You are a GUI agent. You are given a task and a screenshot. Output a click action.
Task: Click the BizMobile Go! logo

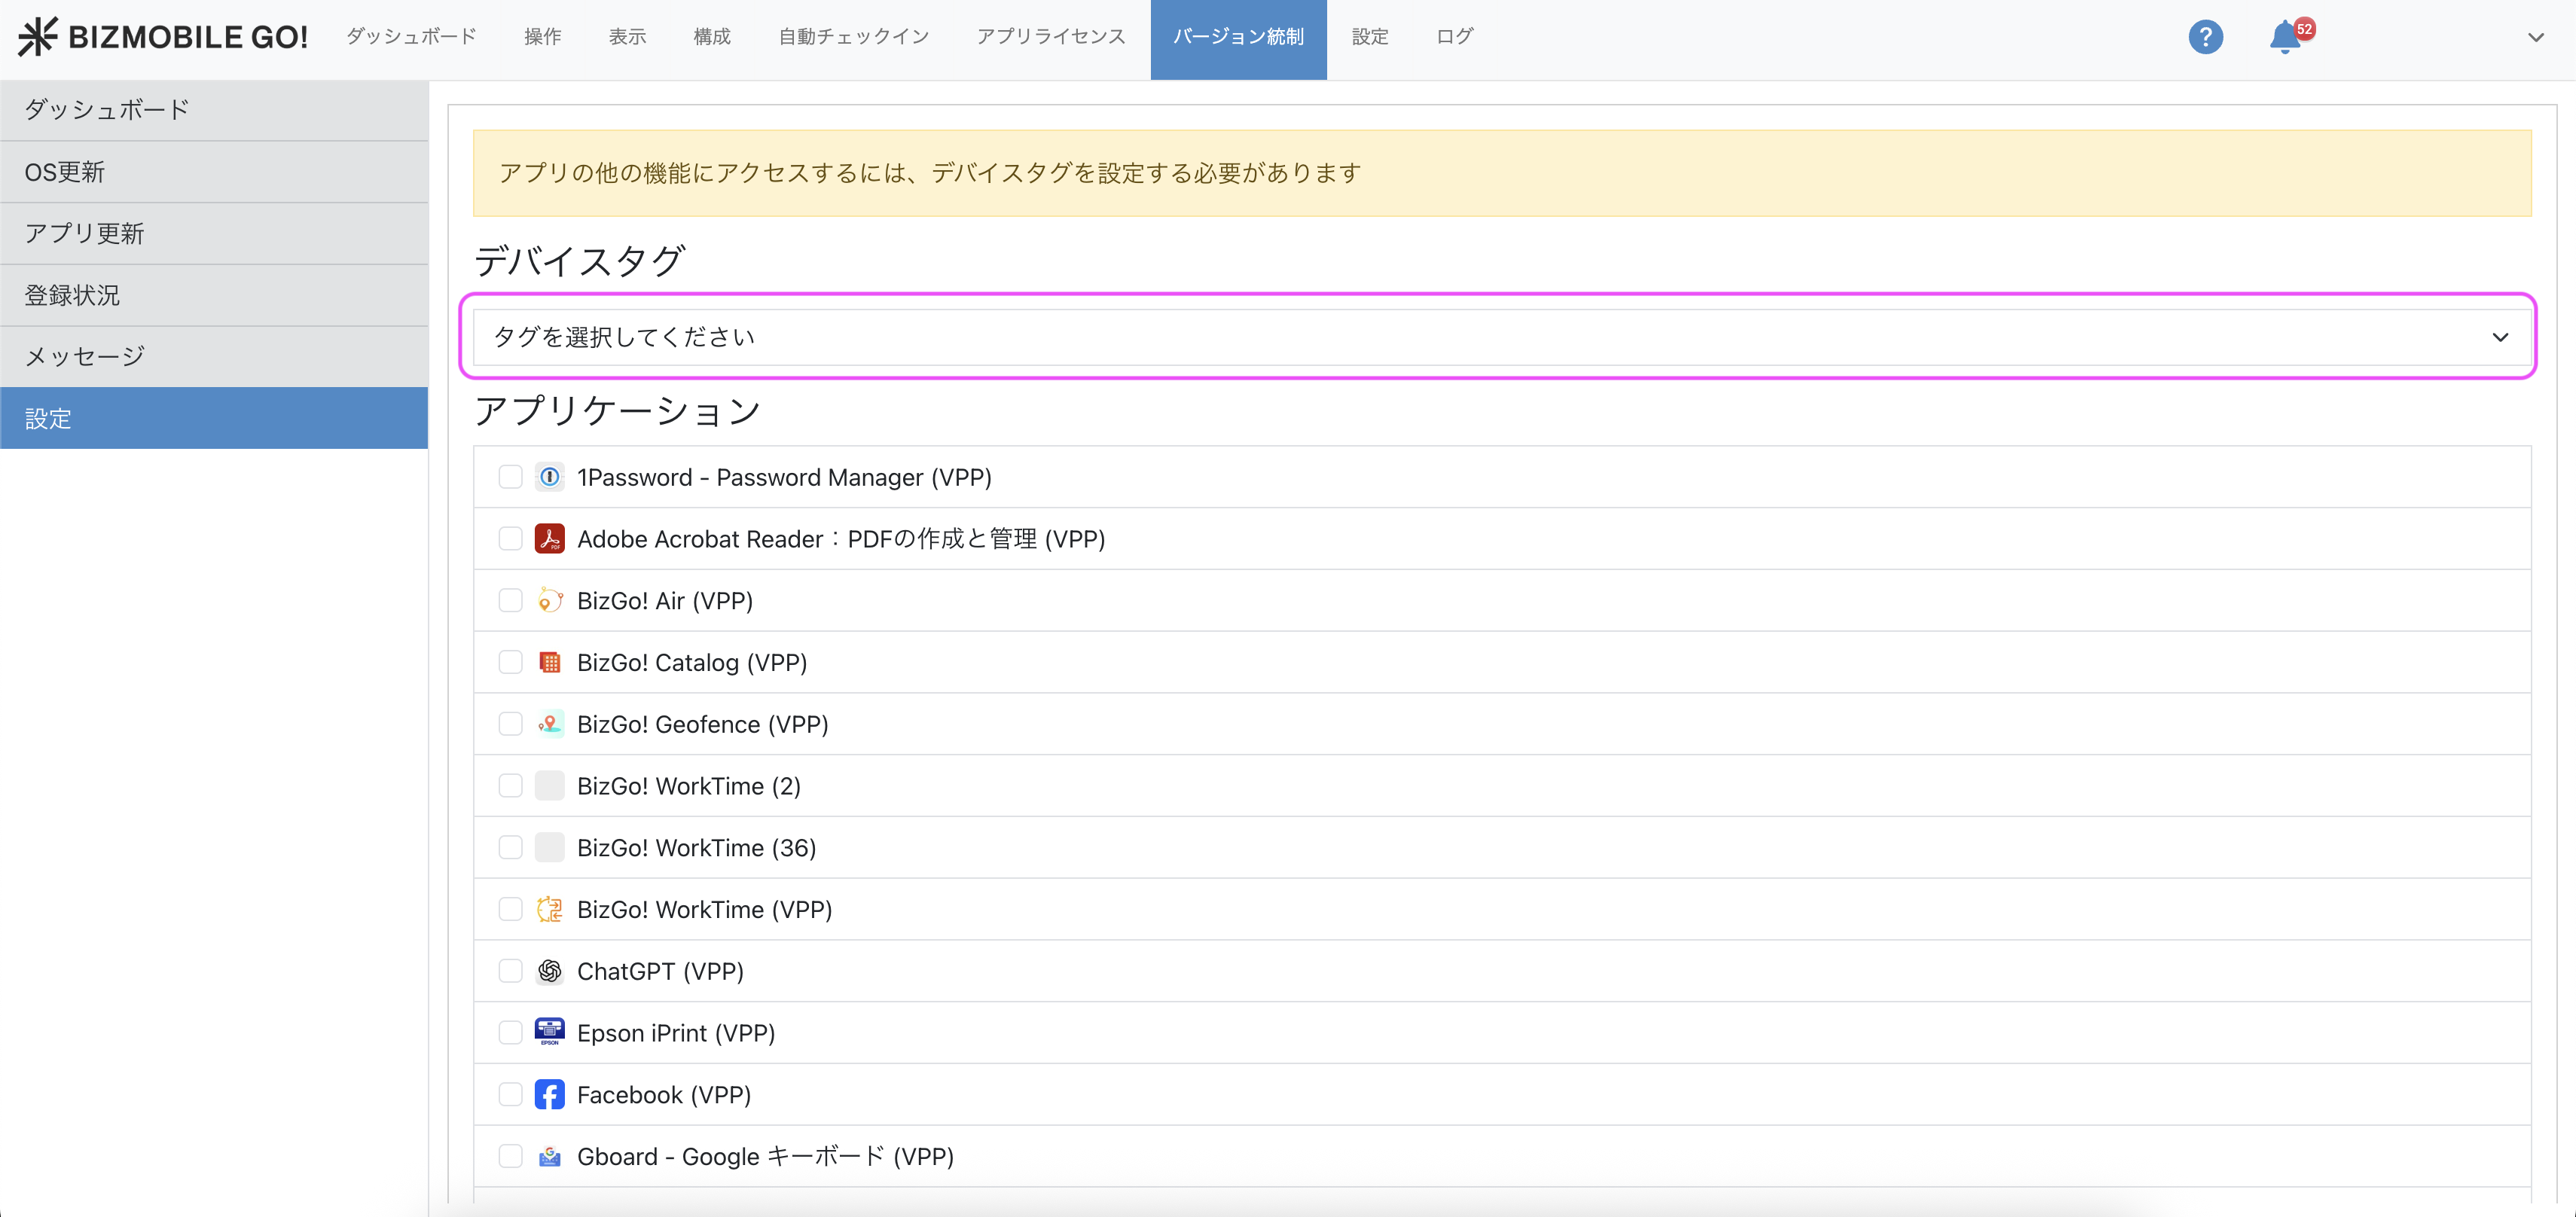[x=163, y=37]
